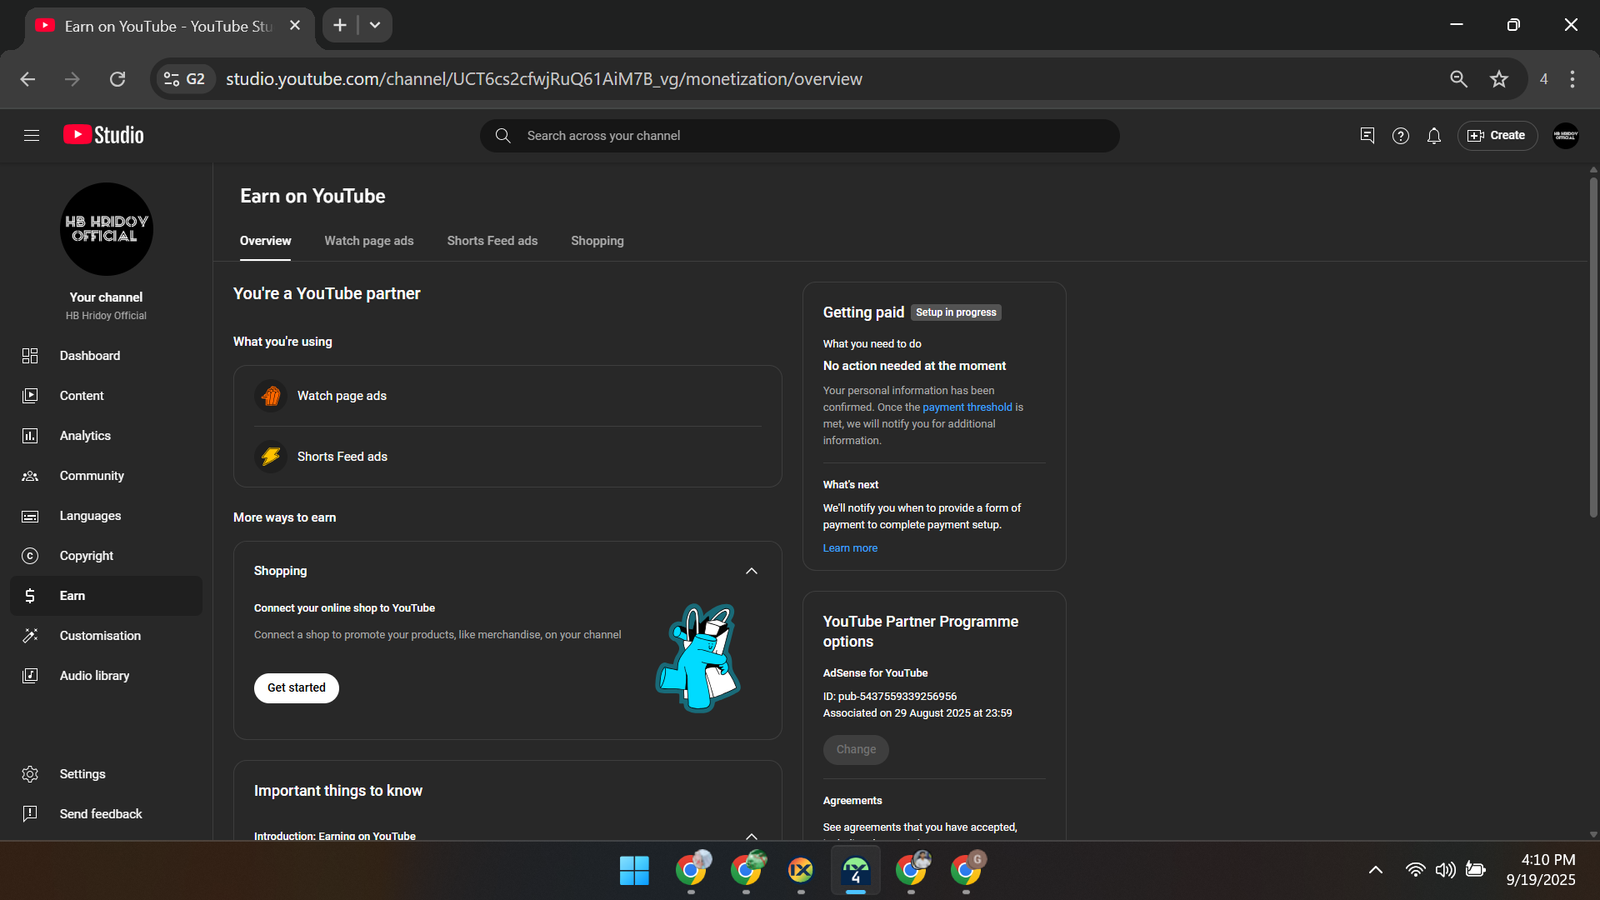1600x900 pixels.
Task: Switch to Watch page ads tab
Action: point(368,241)
